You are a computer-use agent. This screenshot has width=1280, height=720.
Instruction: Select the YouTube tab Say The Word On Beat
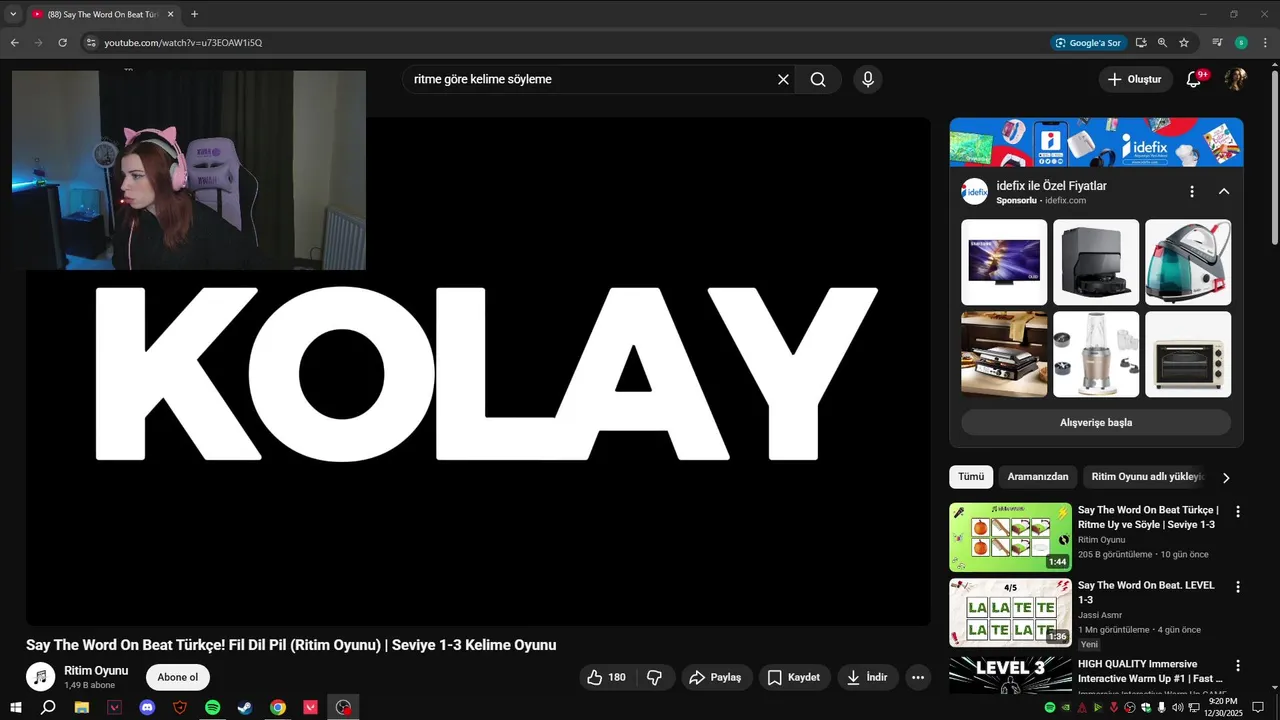pos(103,14)
